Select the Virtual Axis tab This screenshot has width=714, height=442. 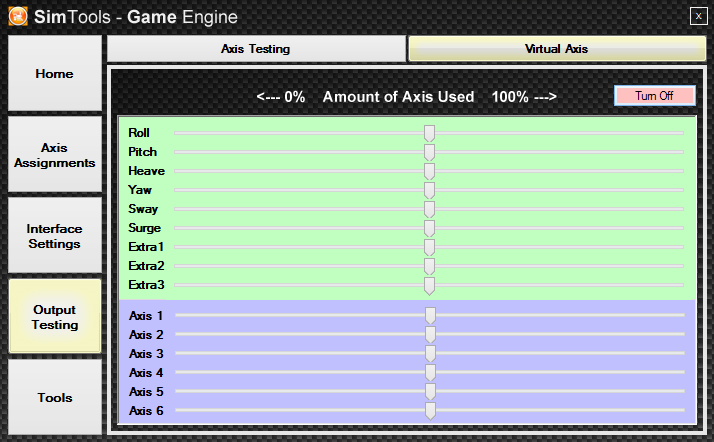click(x=556, y=49)
